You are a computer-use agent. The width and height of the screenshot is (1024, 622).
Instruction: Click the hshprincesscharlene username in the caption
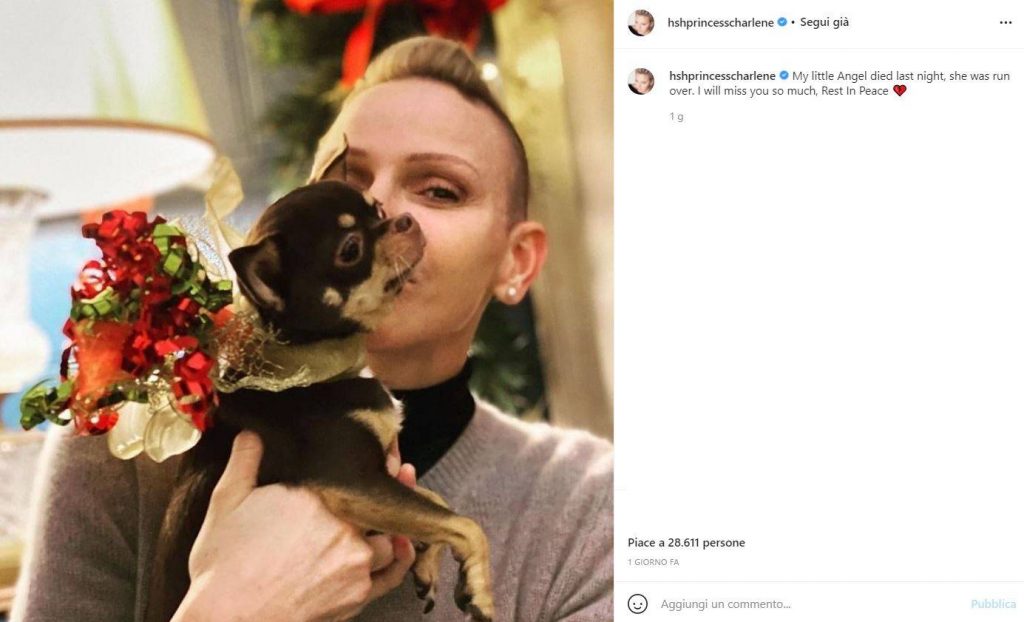click(x=722, y=76)
